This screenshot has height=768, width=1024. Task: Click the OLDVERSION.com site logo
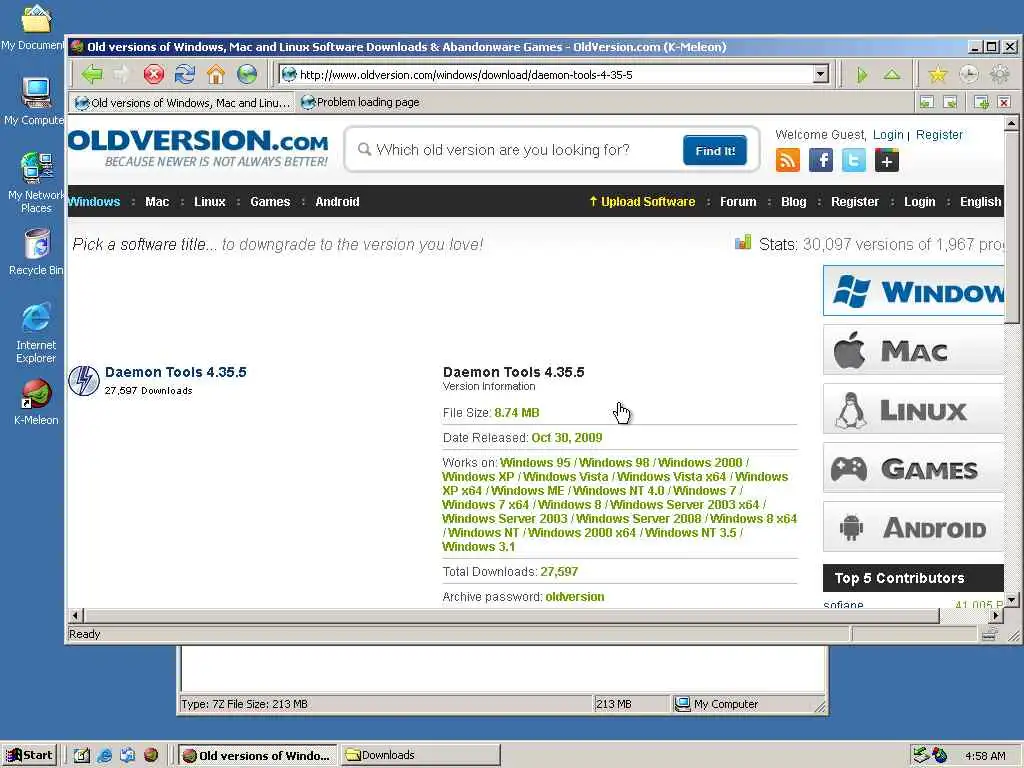pyautogui.click(x=198, y=148)
